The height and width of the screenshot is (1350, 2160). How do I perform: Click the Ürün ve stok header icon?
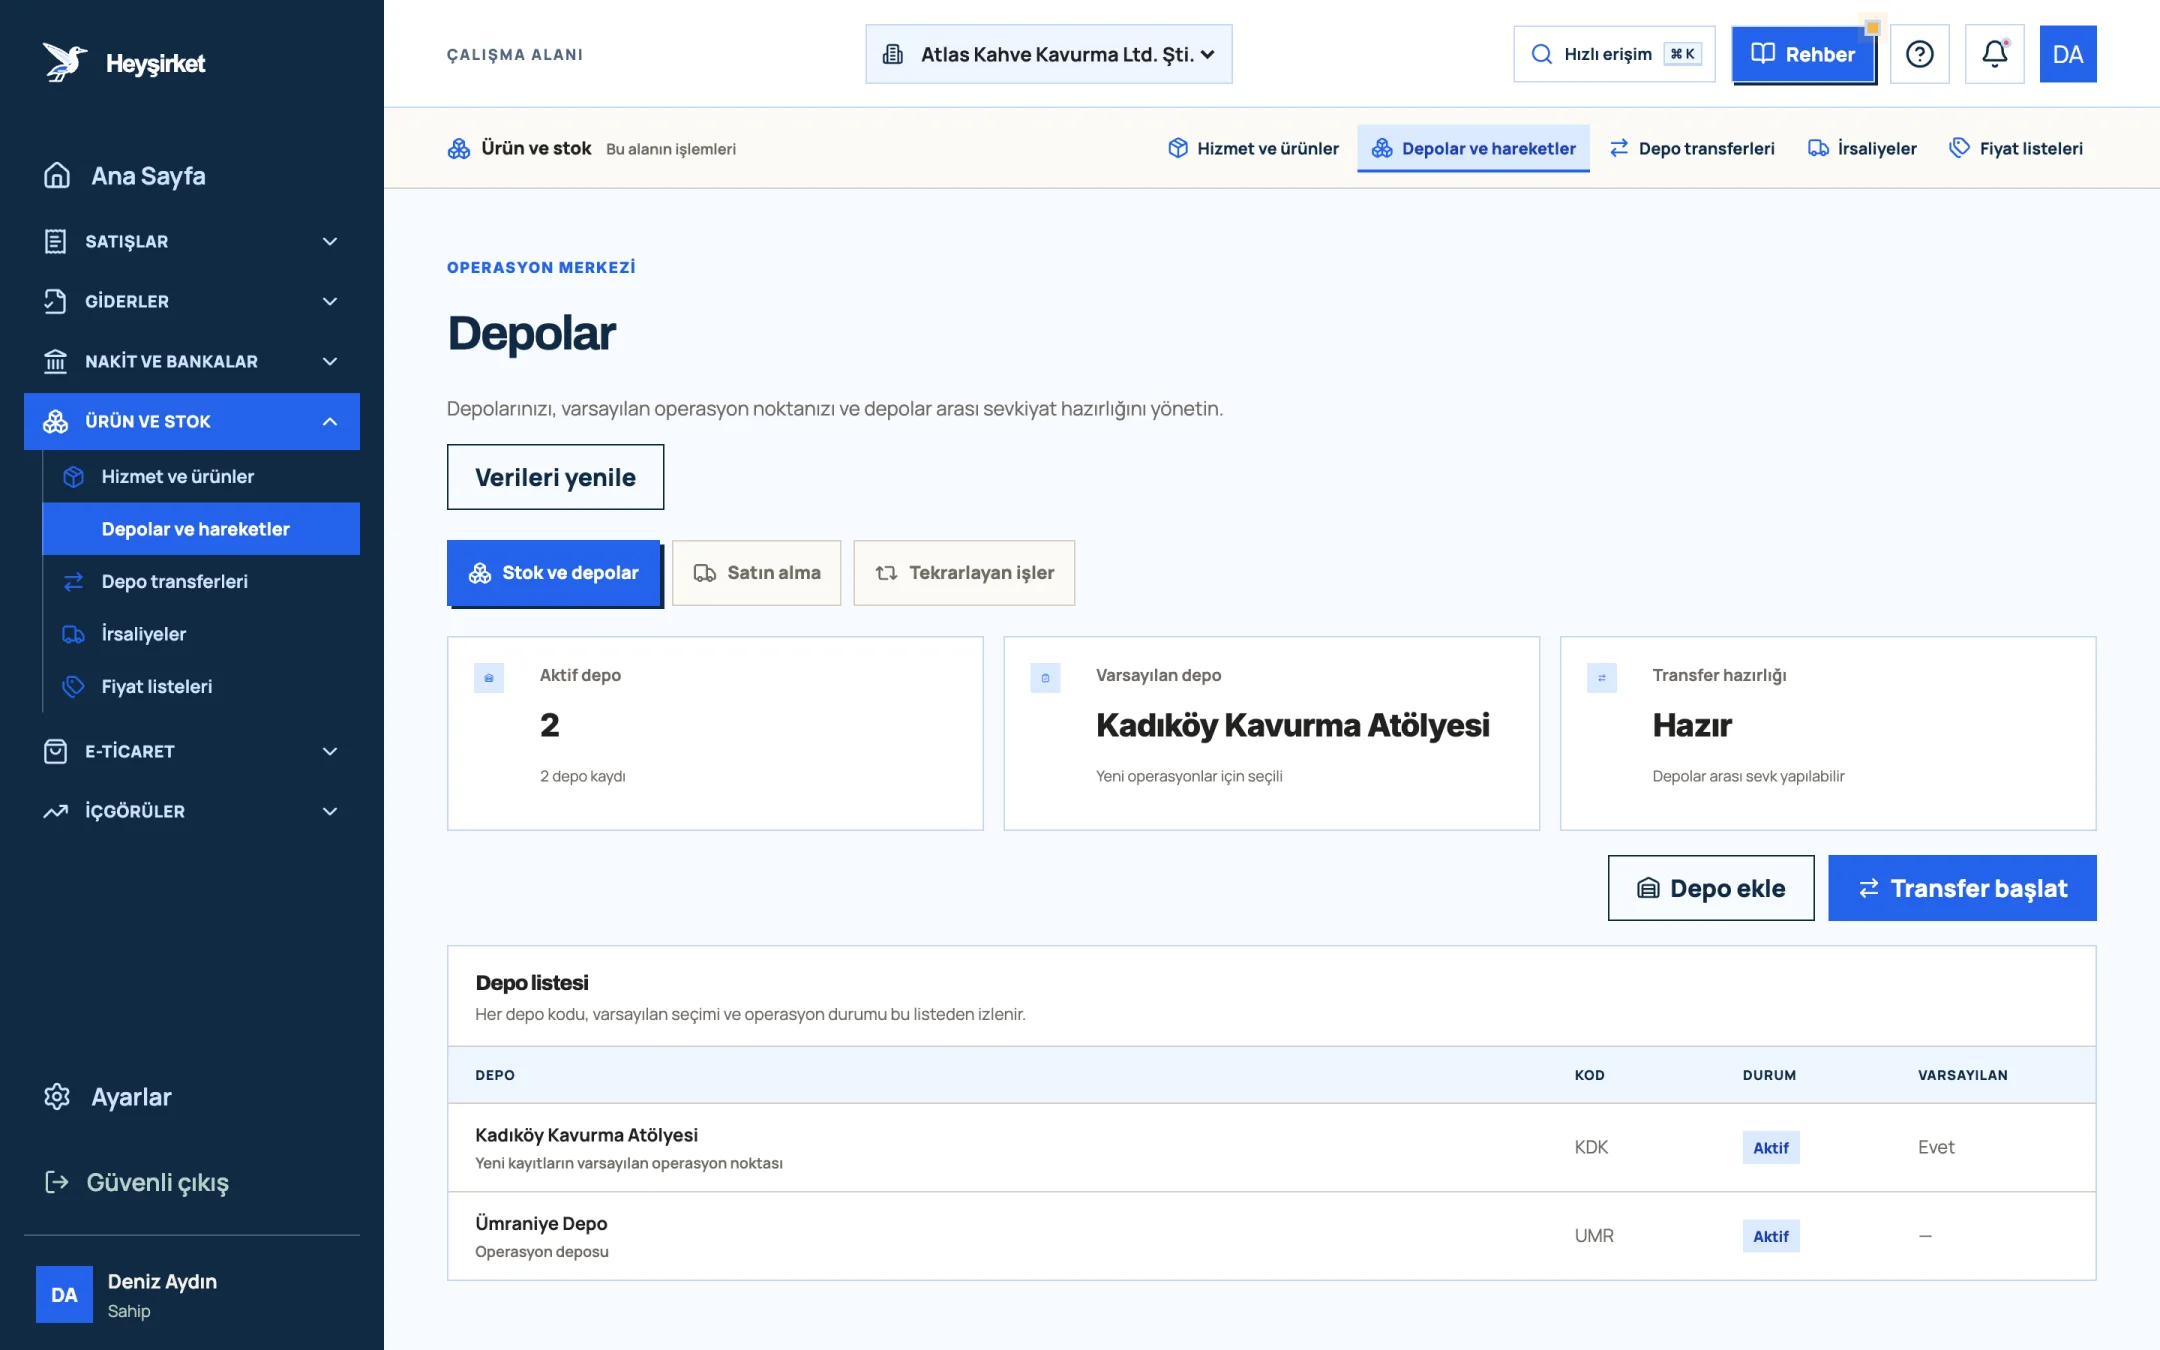(459, 149)
